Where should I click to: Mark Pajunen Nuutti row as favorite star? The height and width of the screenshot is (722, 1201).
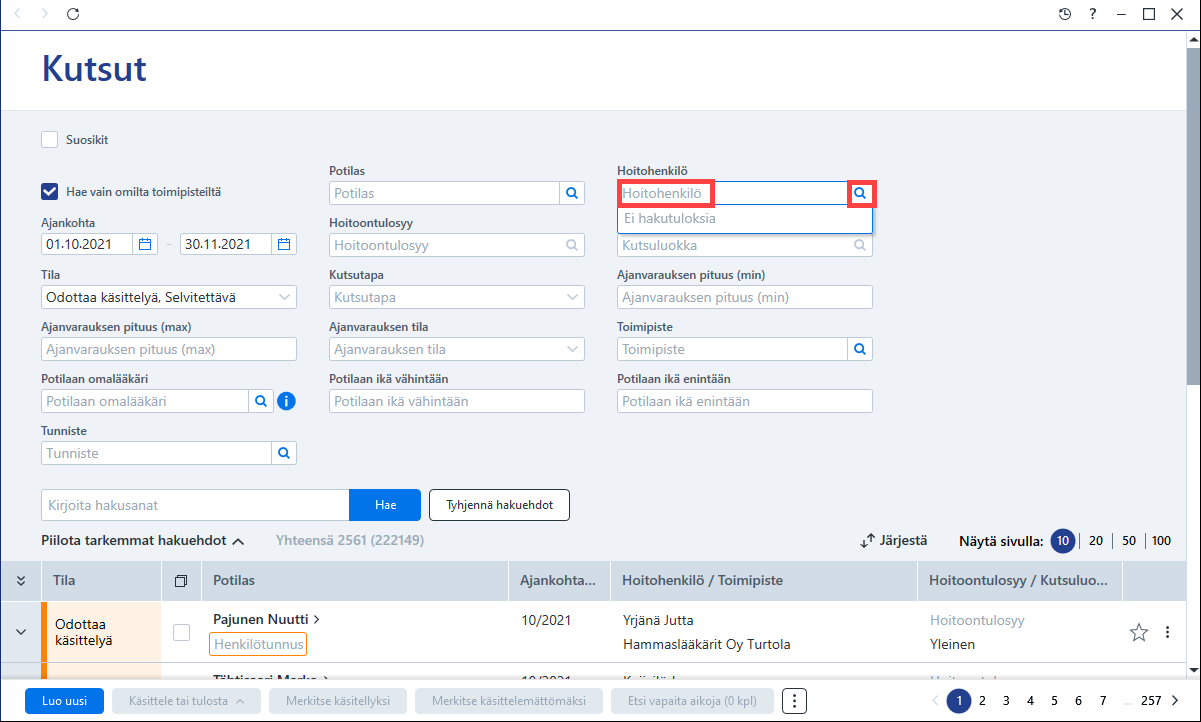coord(1139,632)
